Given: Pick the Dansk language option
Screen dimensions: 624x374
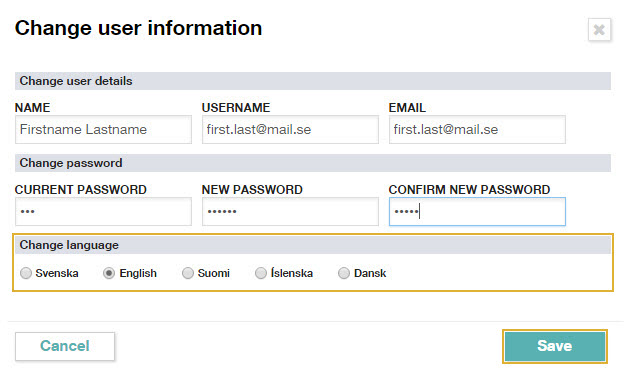Looking at the screenshot, I should point(344,273).
